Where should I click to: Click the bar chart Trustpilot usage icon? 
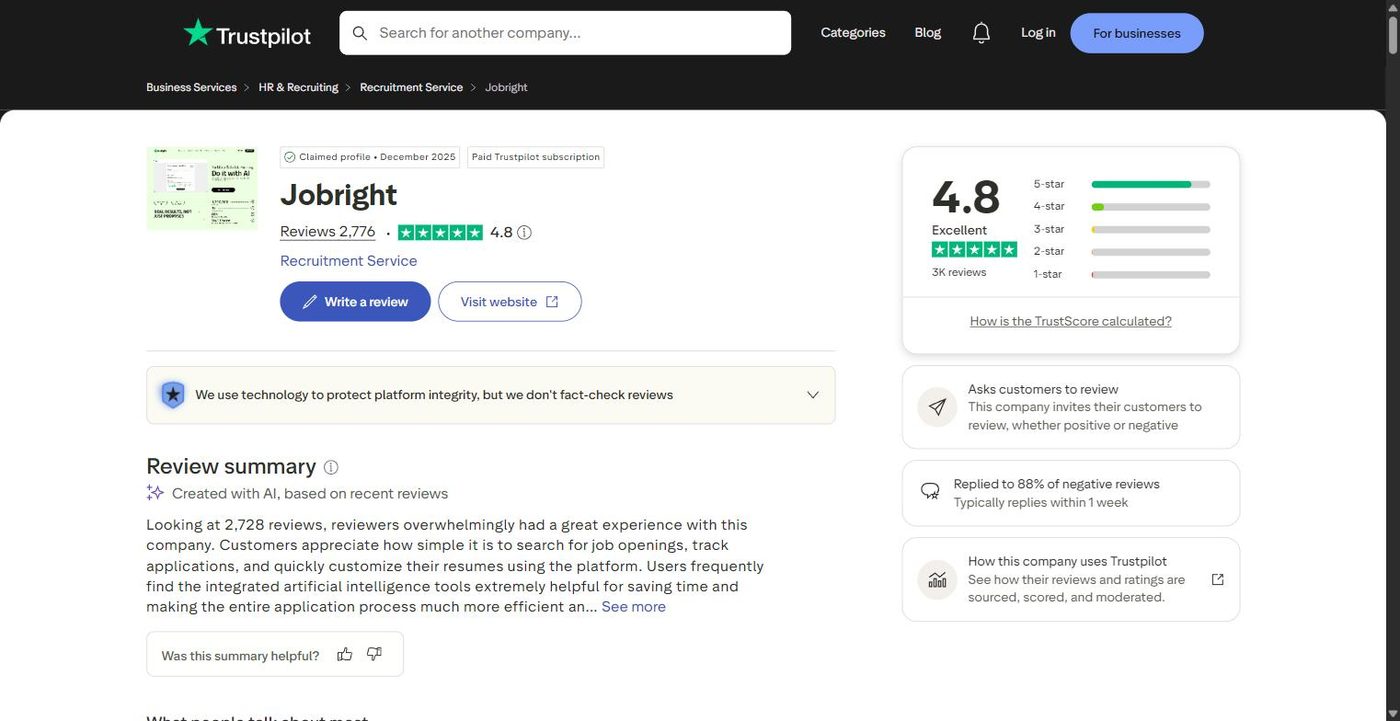pos(937,579)
